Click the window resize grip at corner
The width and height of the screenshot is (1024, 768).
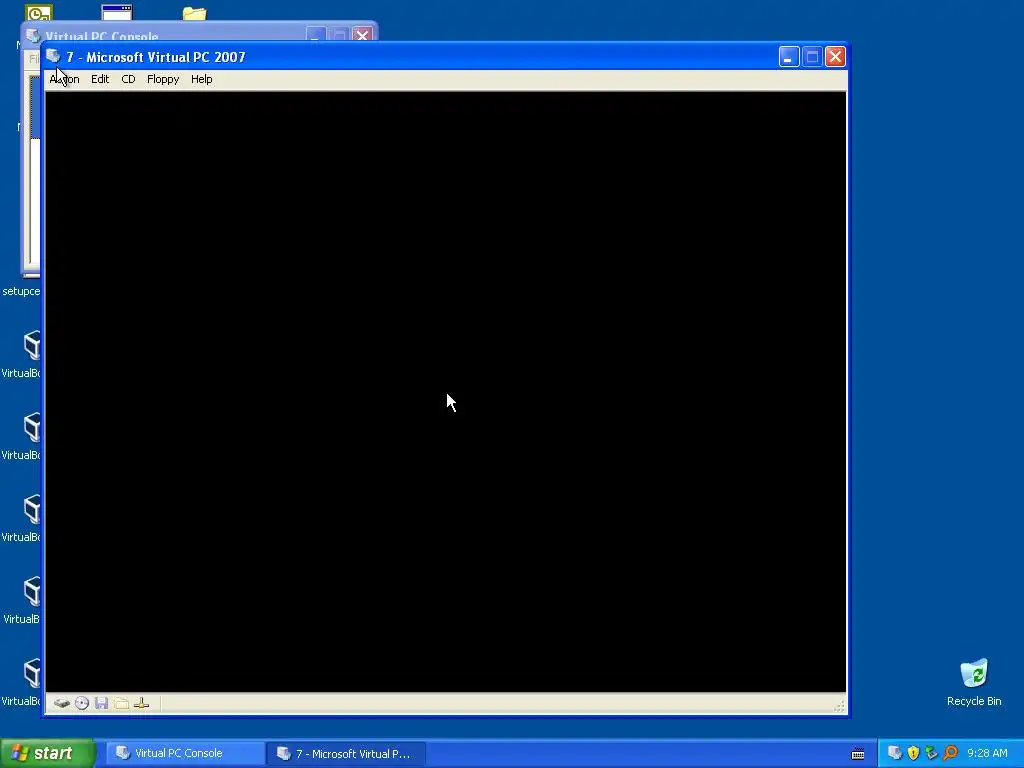[x=839, y=705]
